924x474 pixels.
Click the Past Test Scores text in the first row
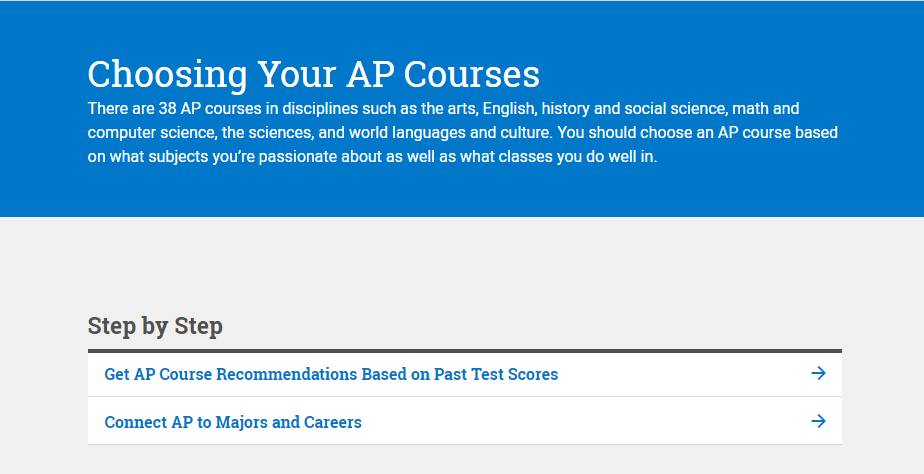[496, 374]
